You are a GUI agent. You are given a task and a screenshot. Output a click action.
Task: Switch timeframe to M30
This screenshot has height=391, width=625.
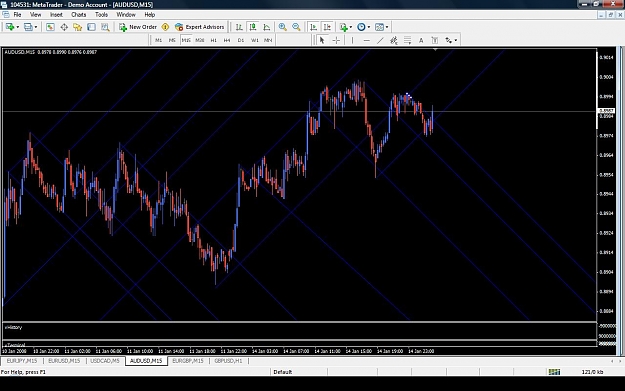[200, 40]
